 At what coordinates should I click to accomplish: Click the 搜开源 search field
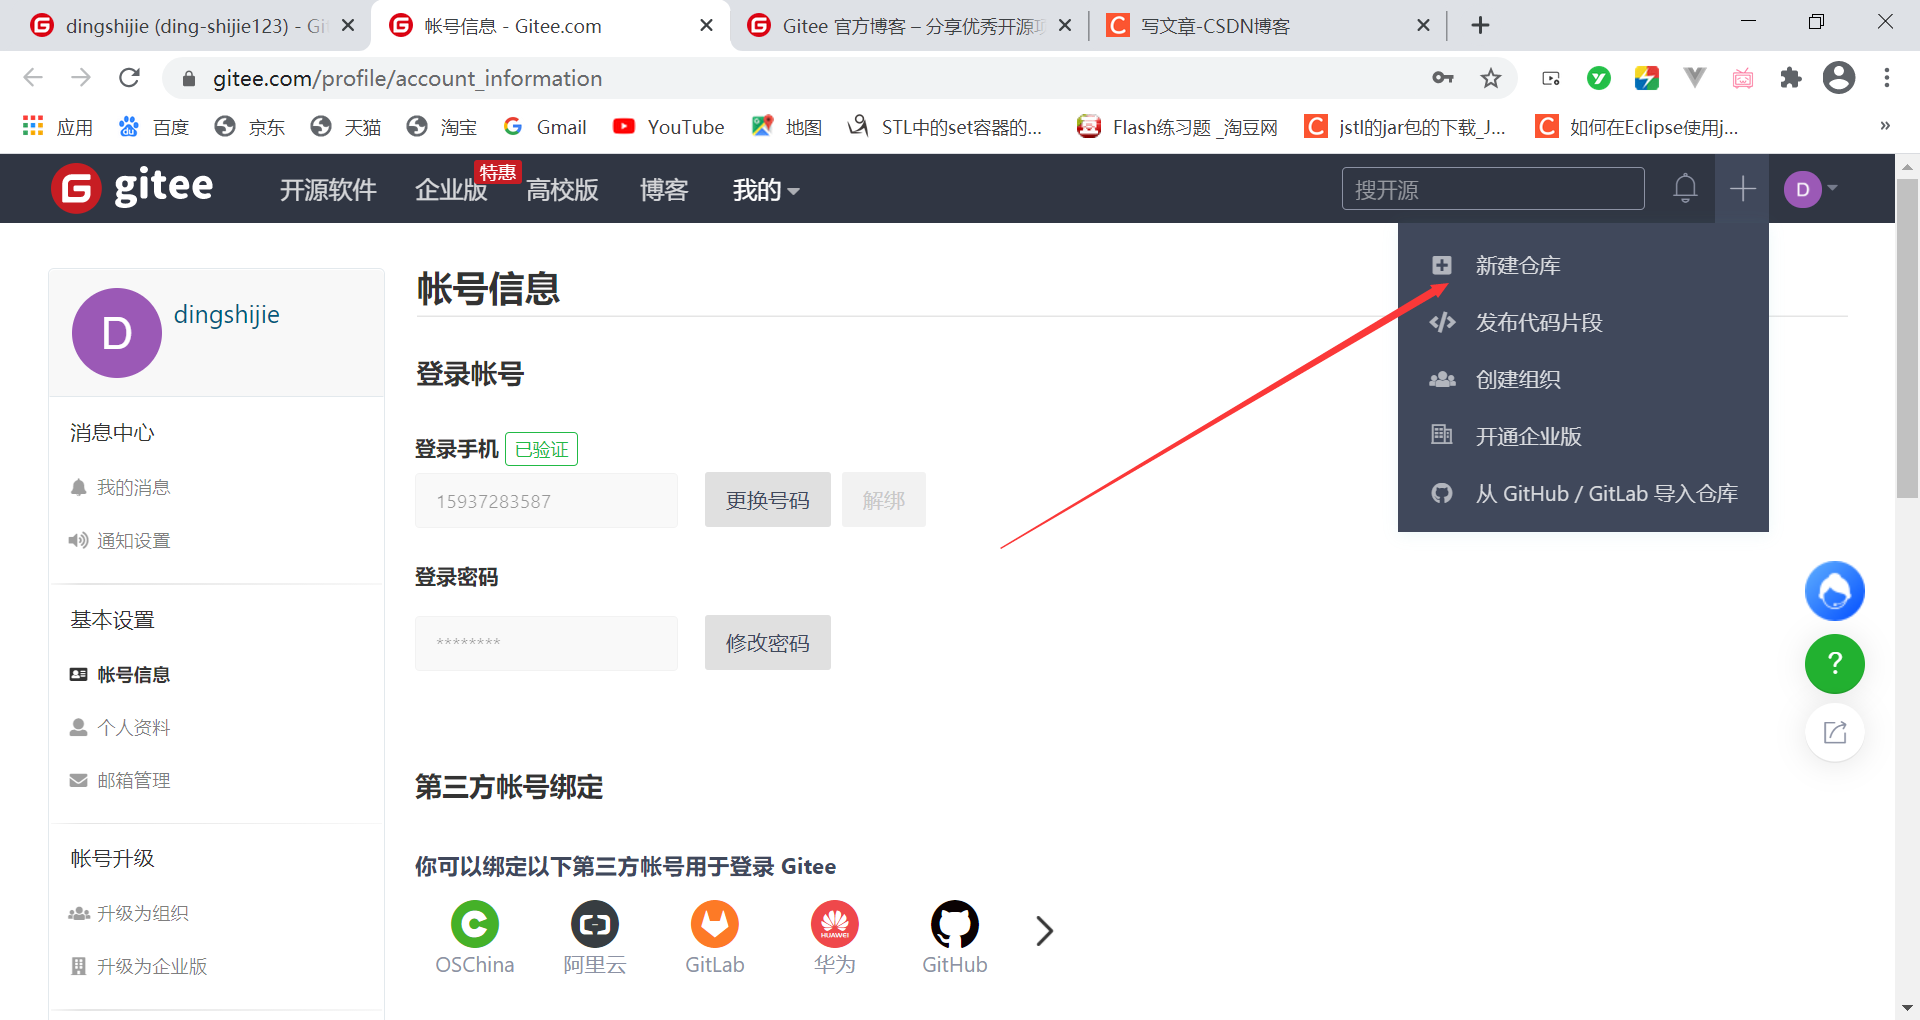(1493, 189)
